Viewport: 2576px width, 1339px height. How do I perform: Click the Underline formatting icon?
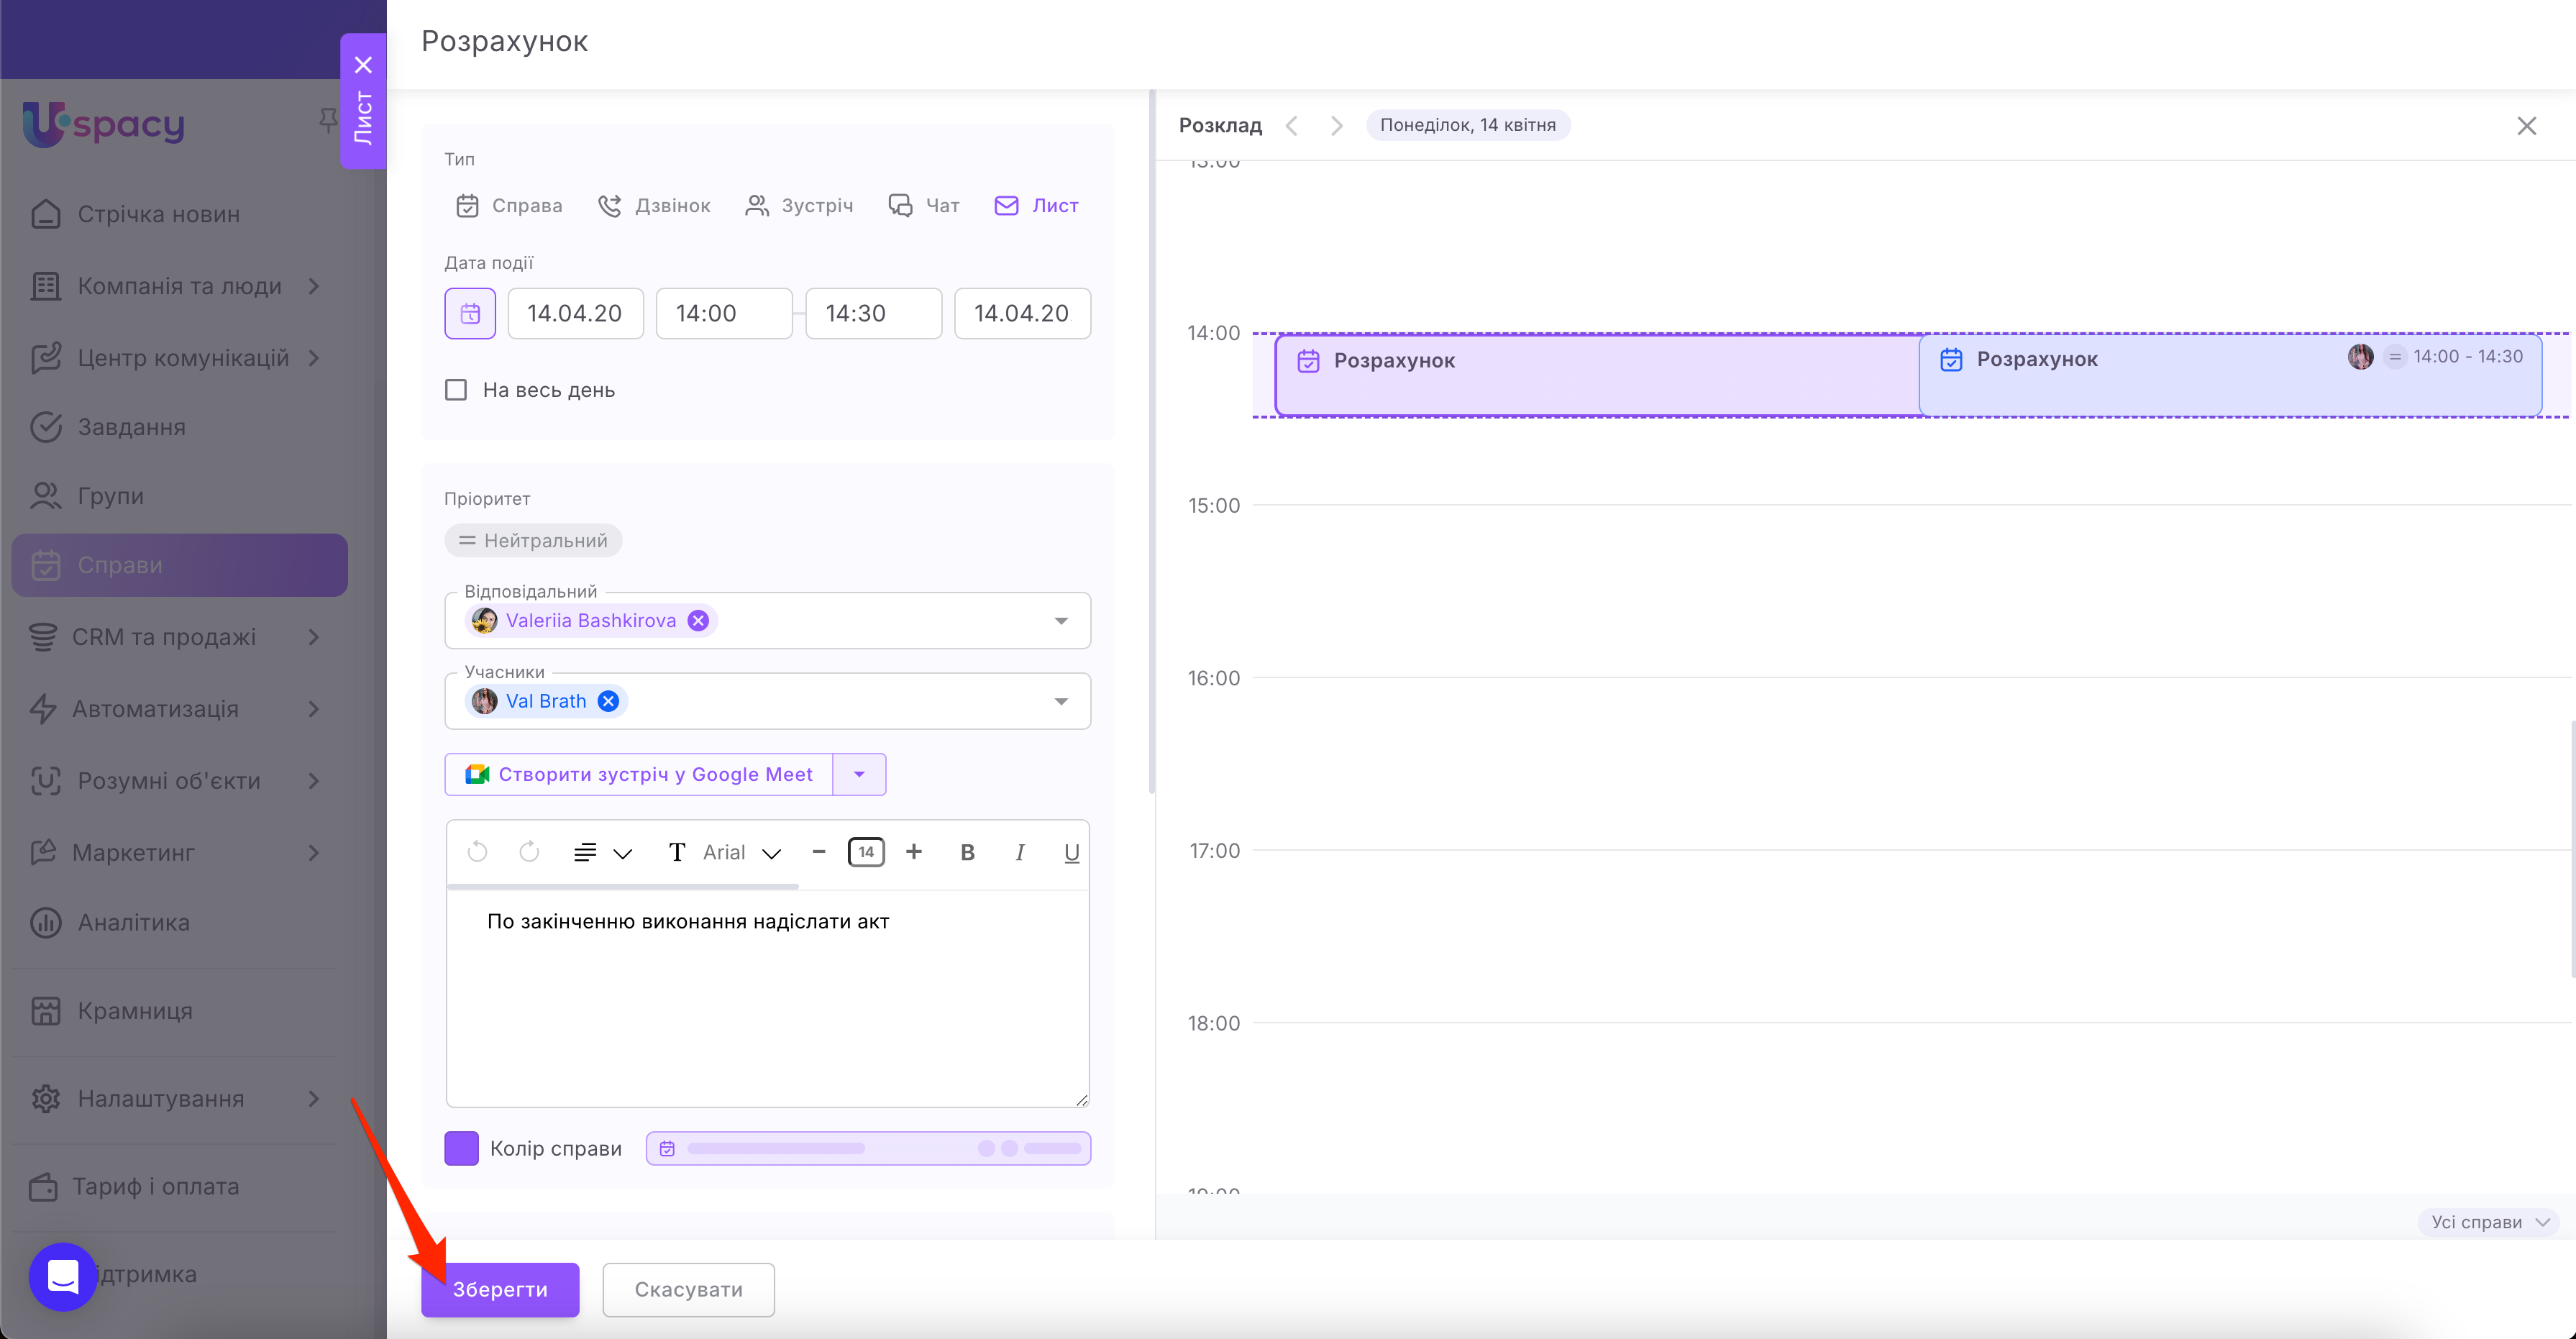click(x=1071, y=852)
